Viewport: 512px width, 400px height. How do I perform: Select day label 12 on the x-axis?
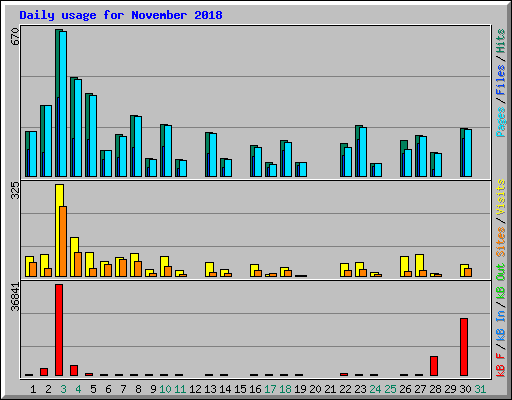point(195,389)
